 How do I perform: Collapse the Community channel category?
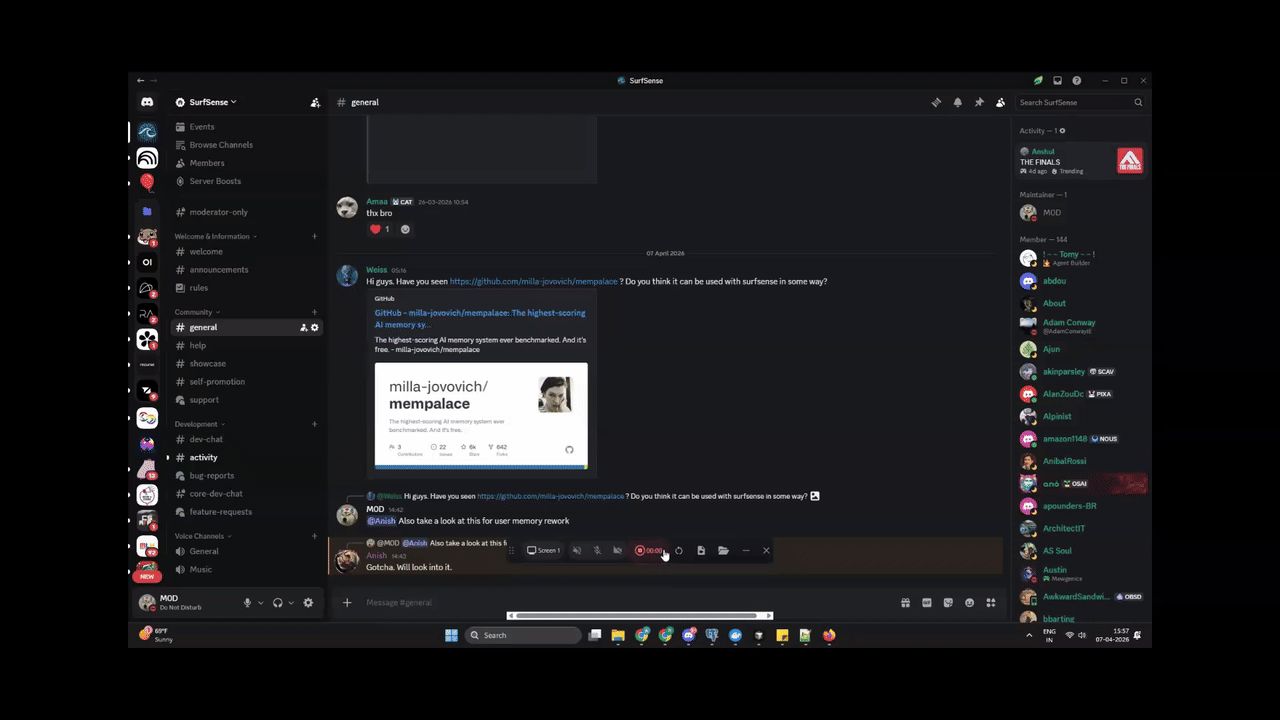[196, 312]
